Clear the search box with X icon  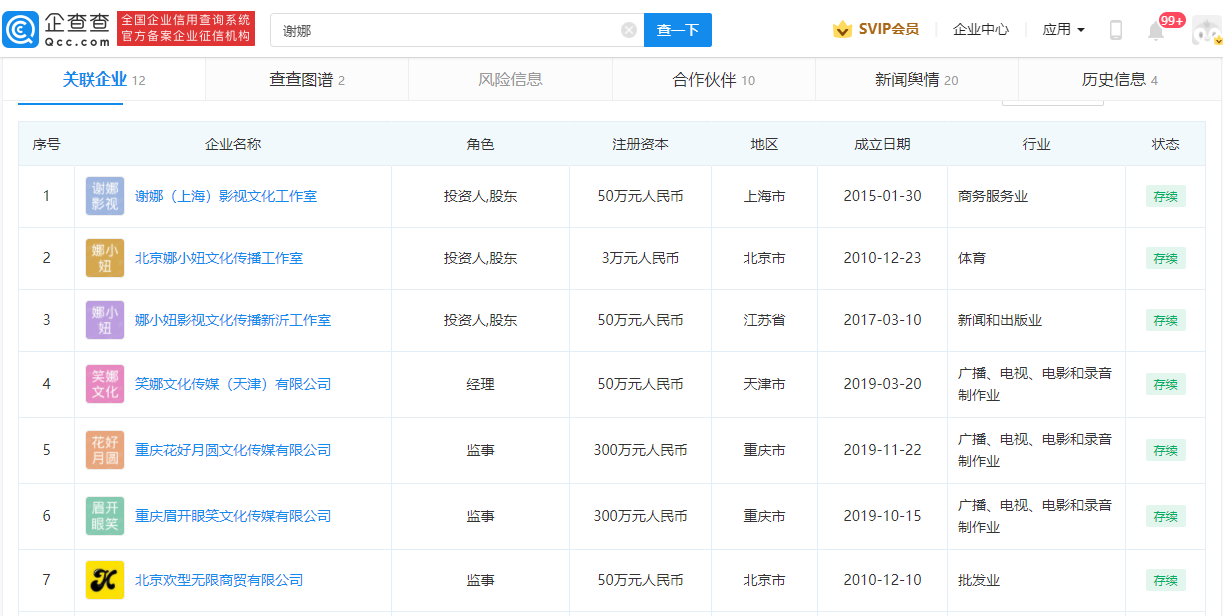(x=629, y=30)
